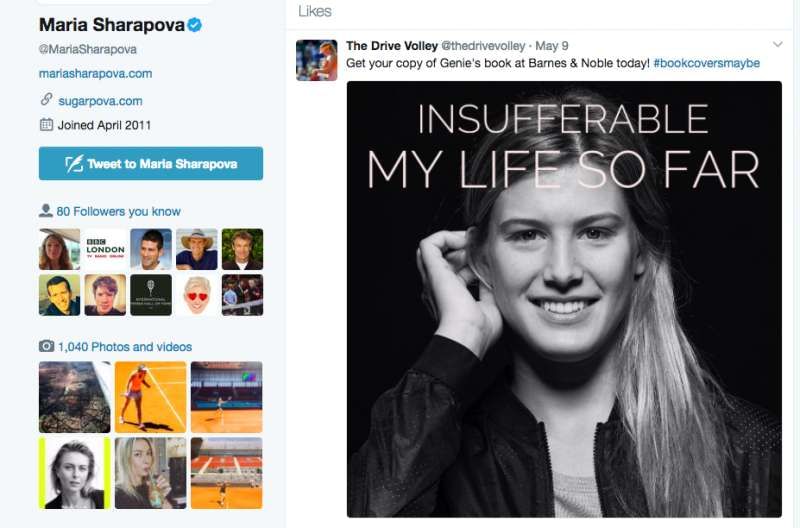
Task: Open the mariasharapova.com link
Action: coord(95,73)
